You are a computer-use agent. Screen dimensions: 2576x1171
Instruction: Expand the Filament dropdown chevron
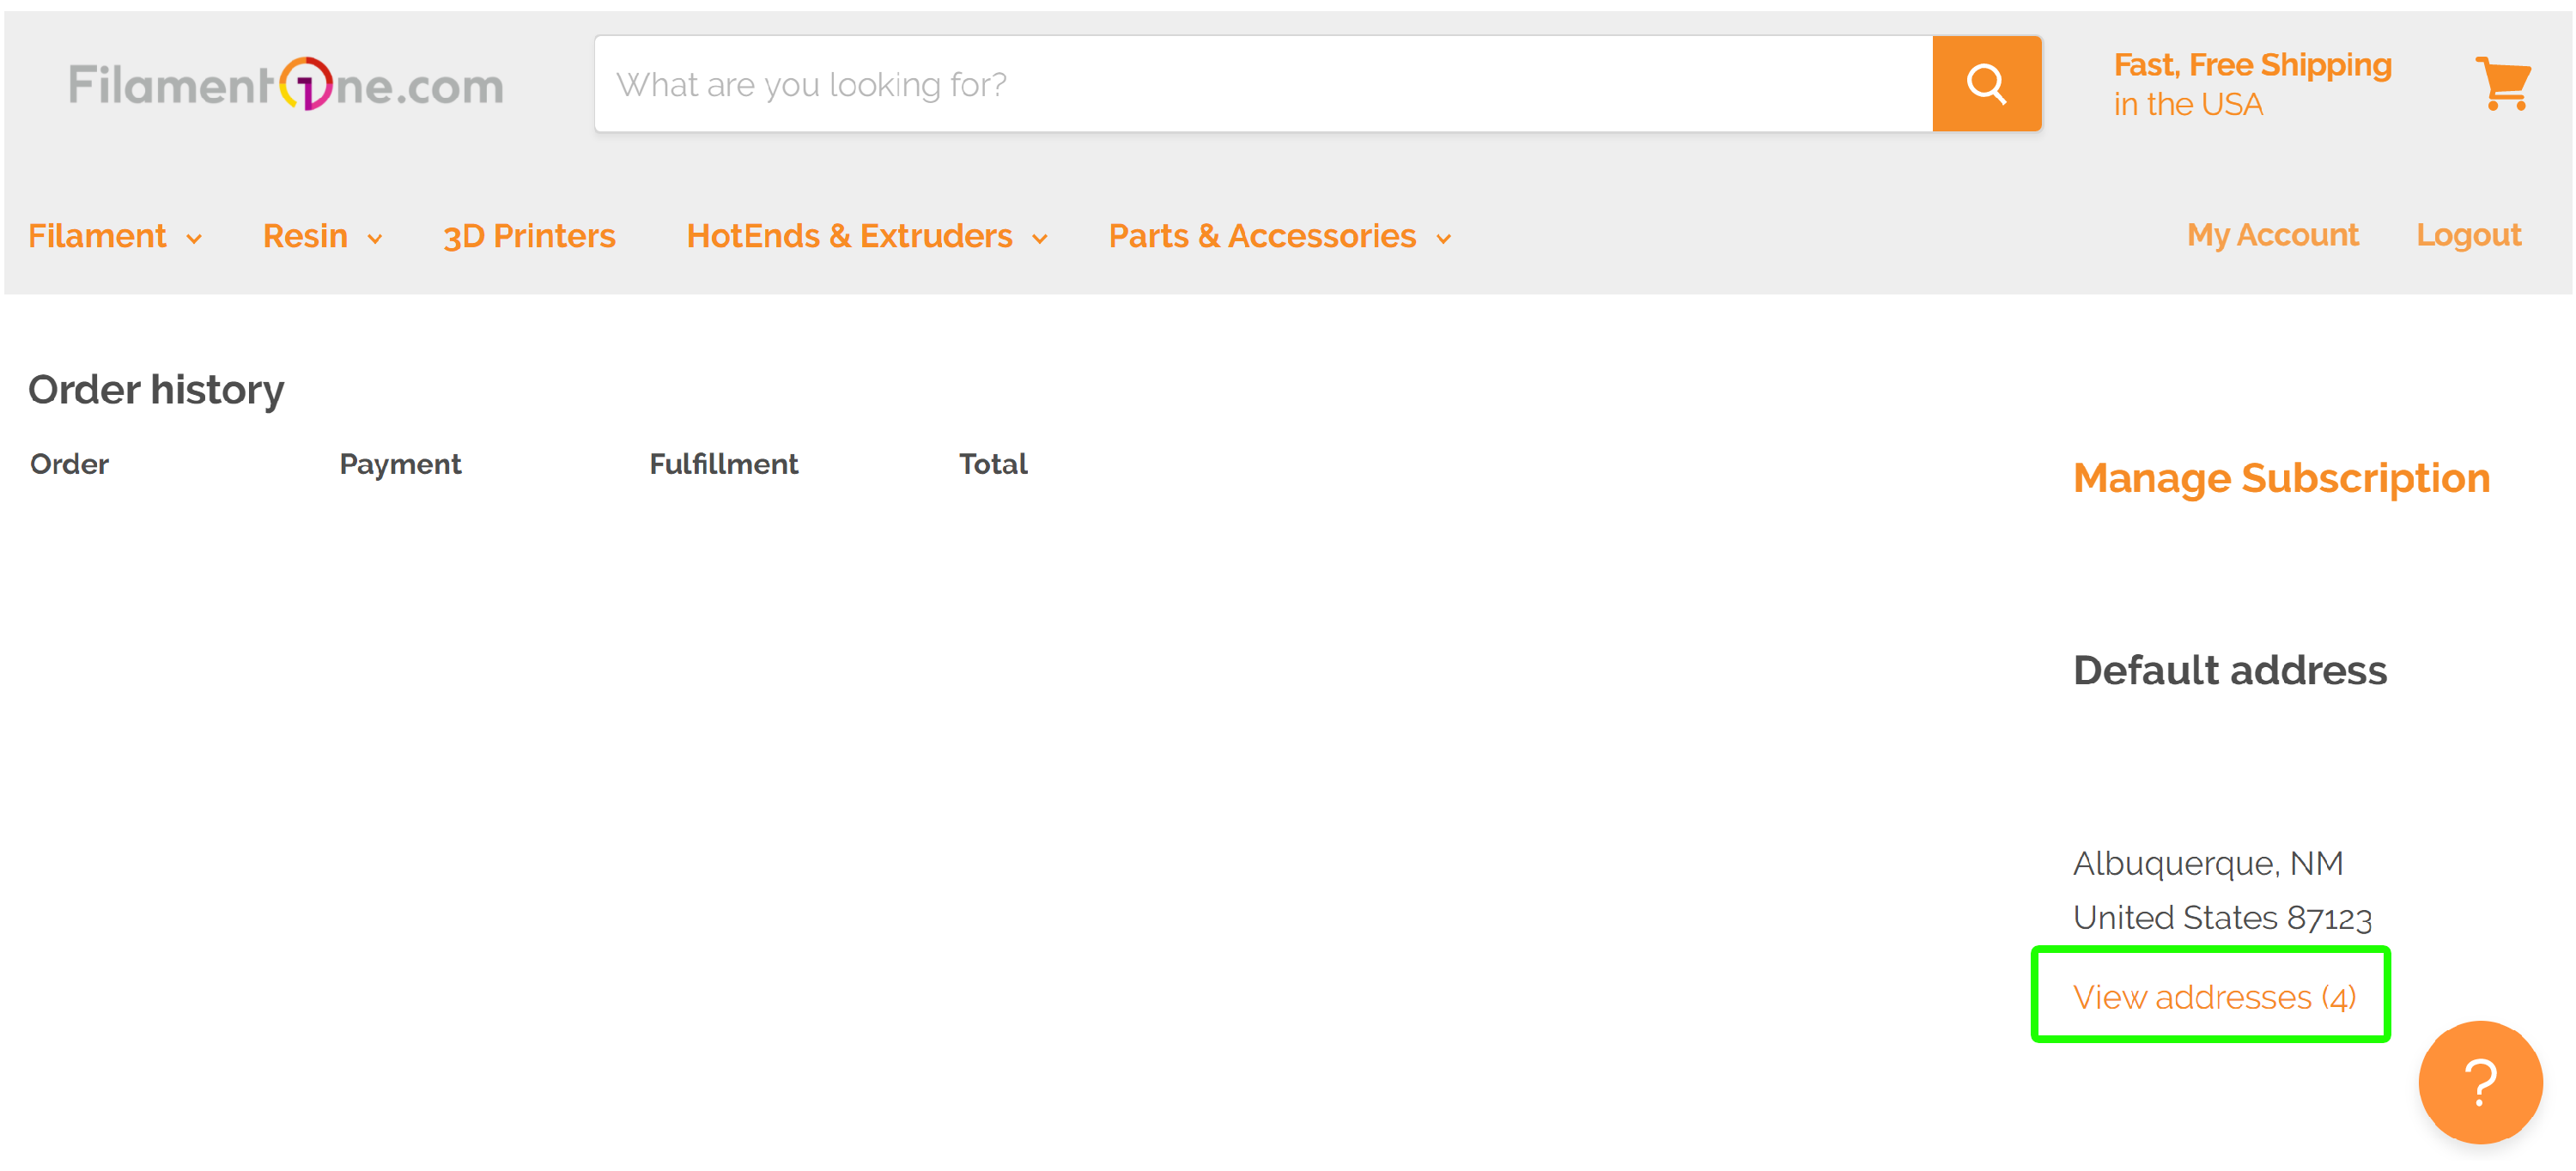click(x=194, y=239)
